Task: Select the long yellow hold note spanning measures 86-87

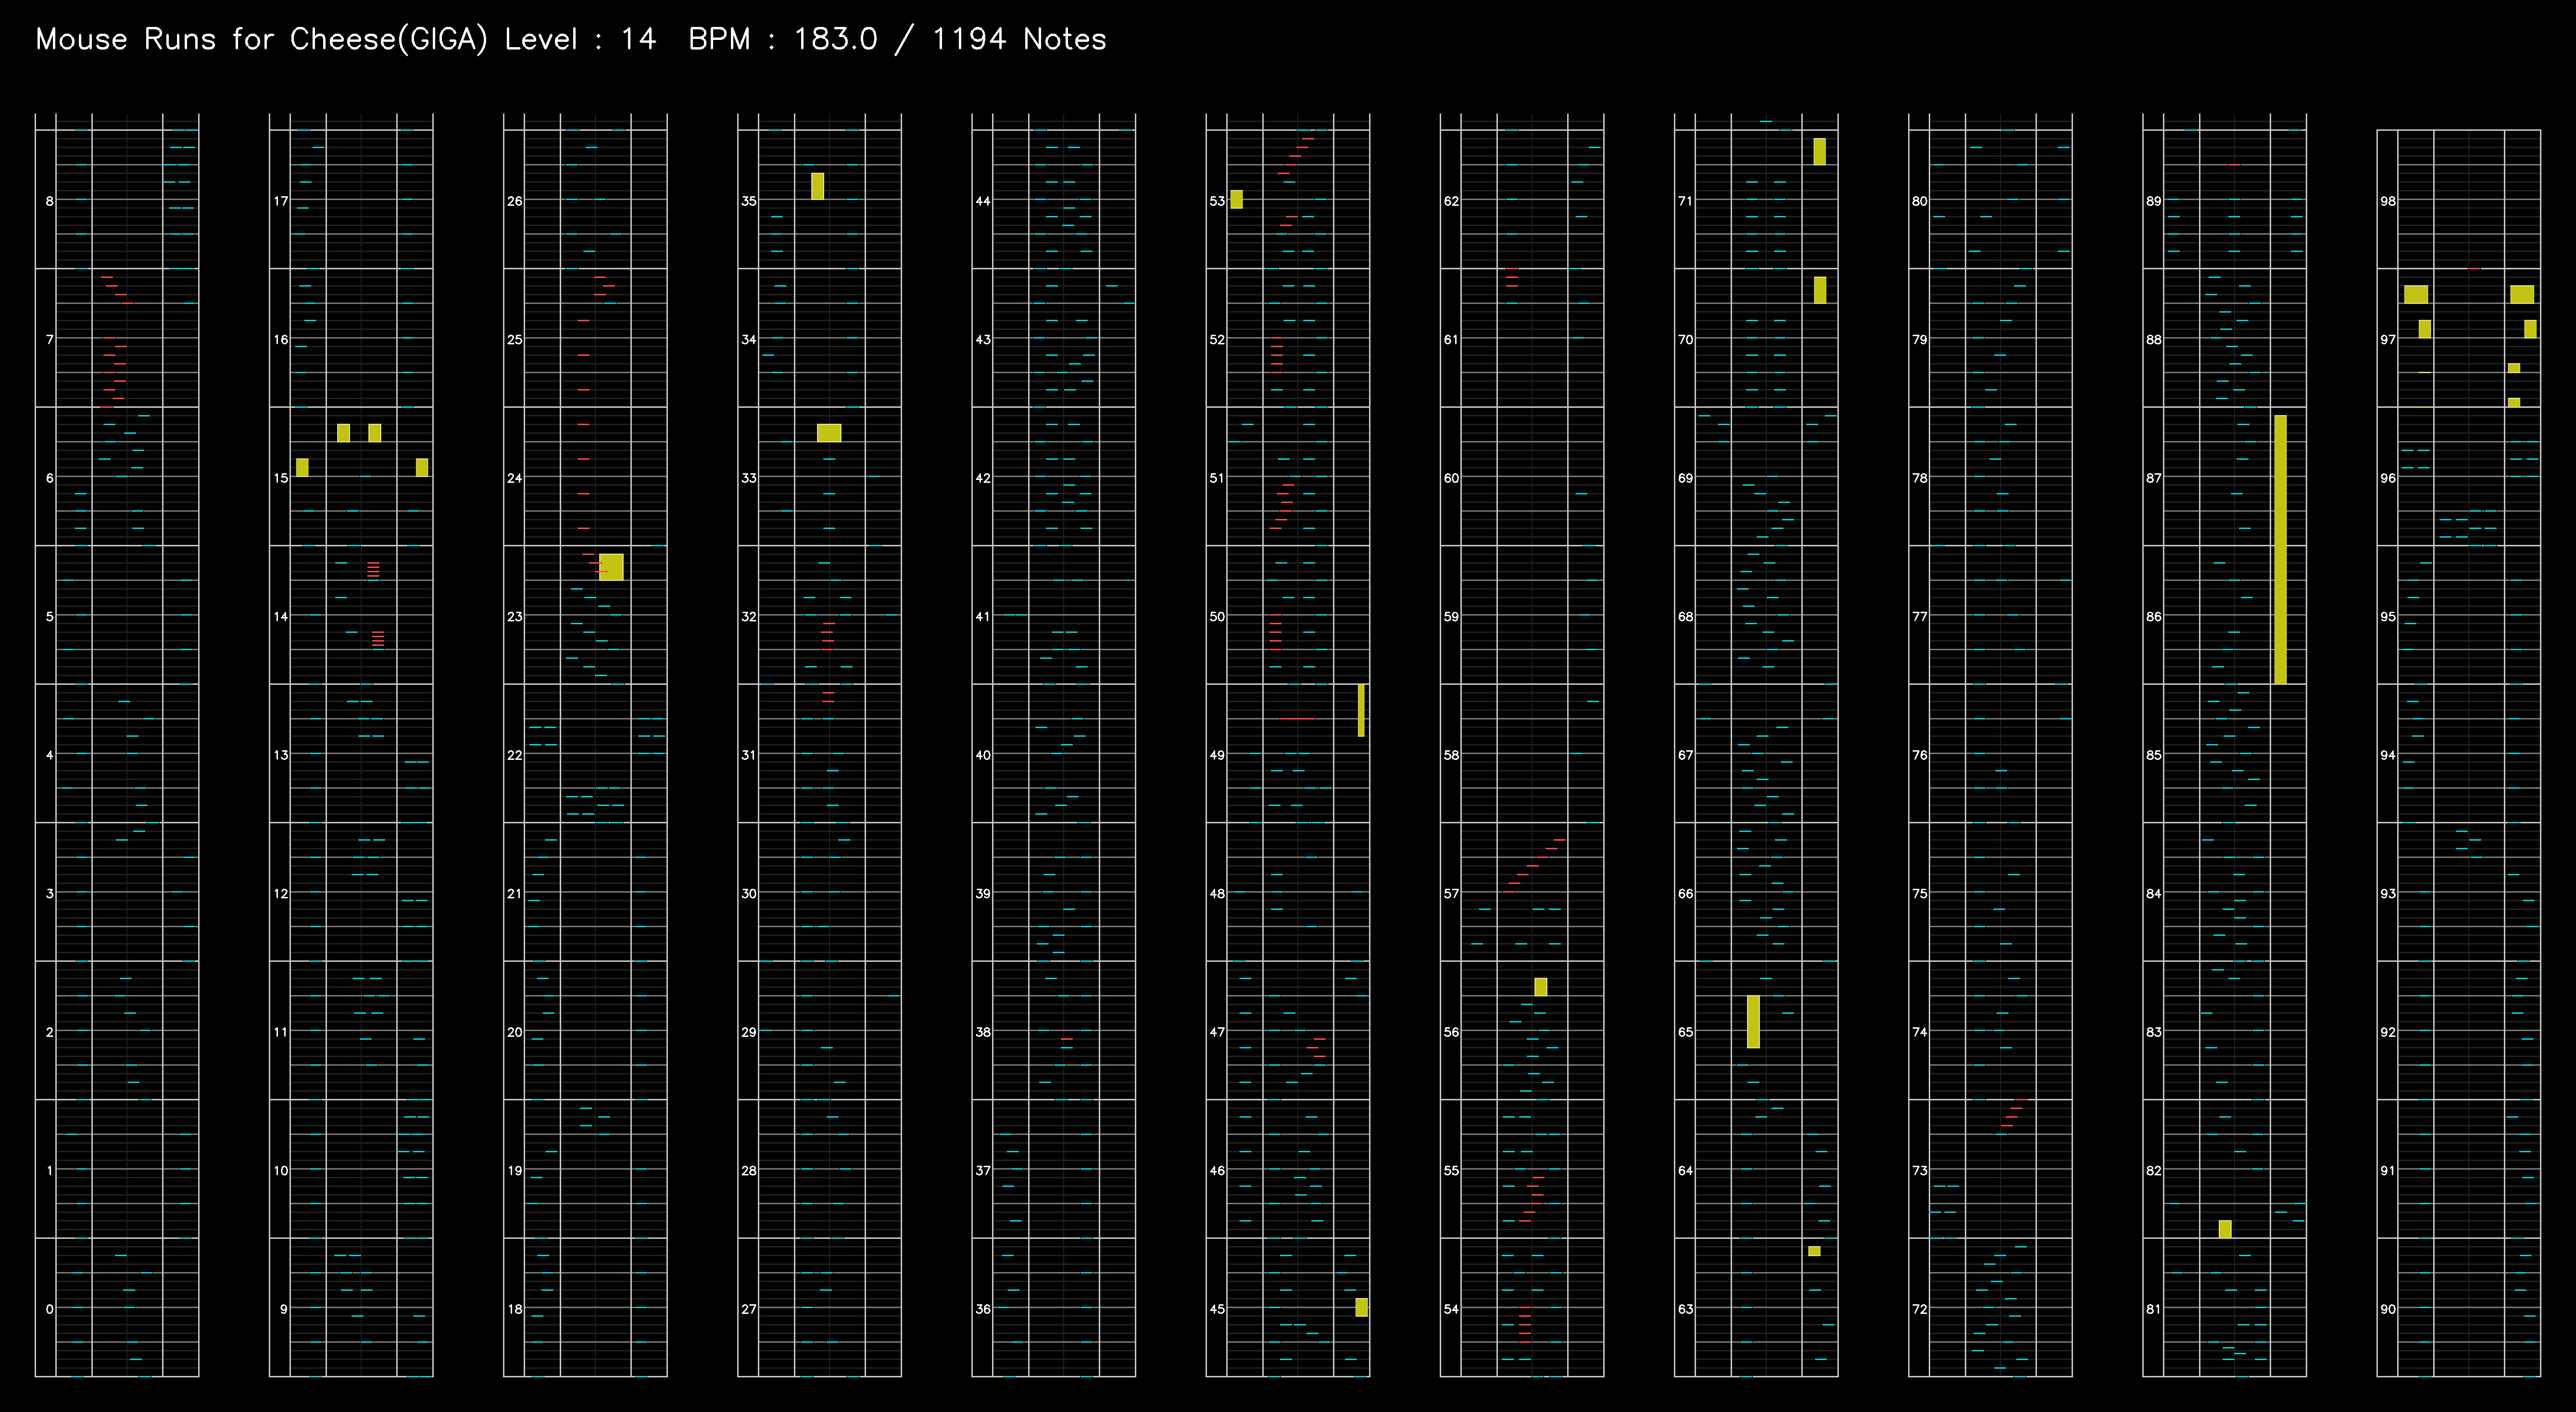Action: coord(2280,549)
